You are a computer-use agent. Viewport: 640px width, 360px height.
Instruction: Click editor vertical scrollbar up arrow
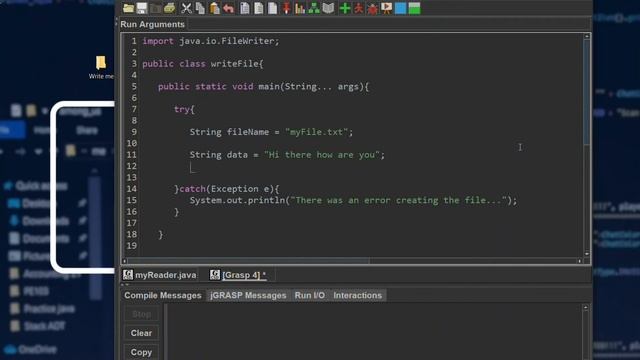587,37
